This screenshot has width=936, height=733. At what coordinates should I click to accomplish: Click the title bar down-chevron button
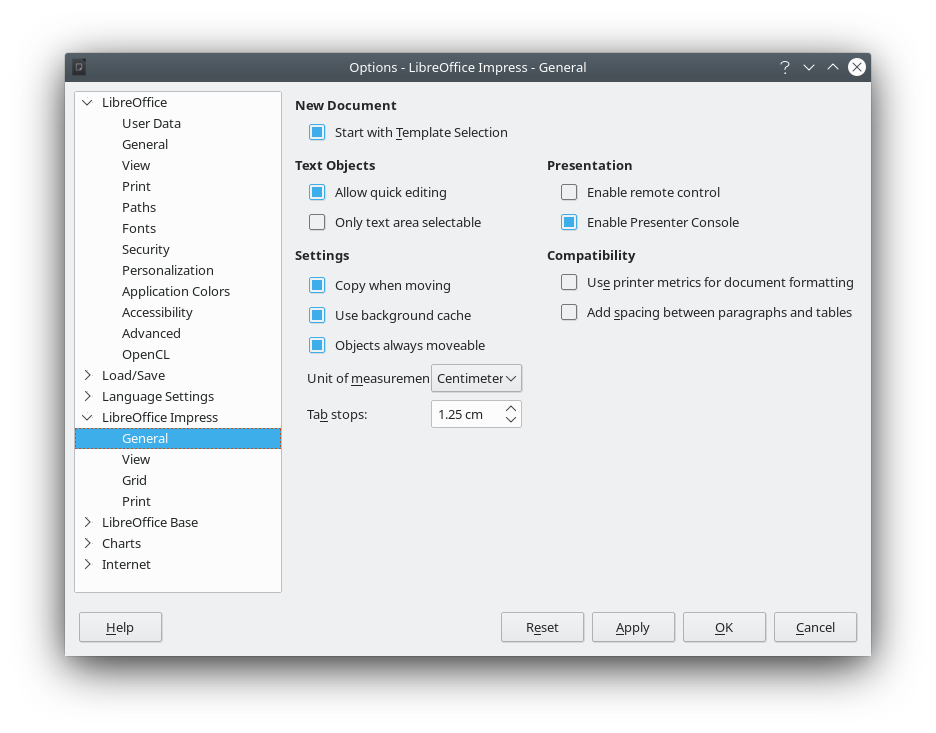tap(809, 67)
